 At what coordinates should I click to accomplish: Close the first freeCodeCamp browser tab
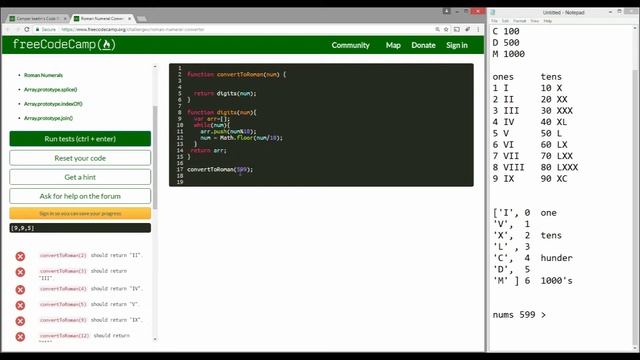65,19
